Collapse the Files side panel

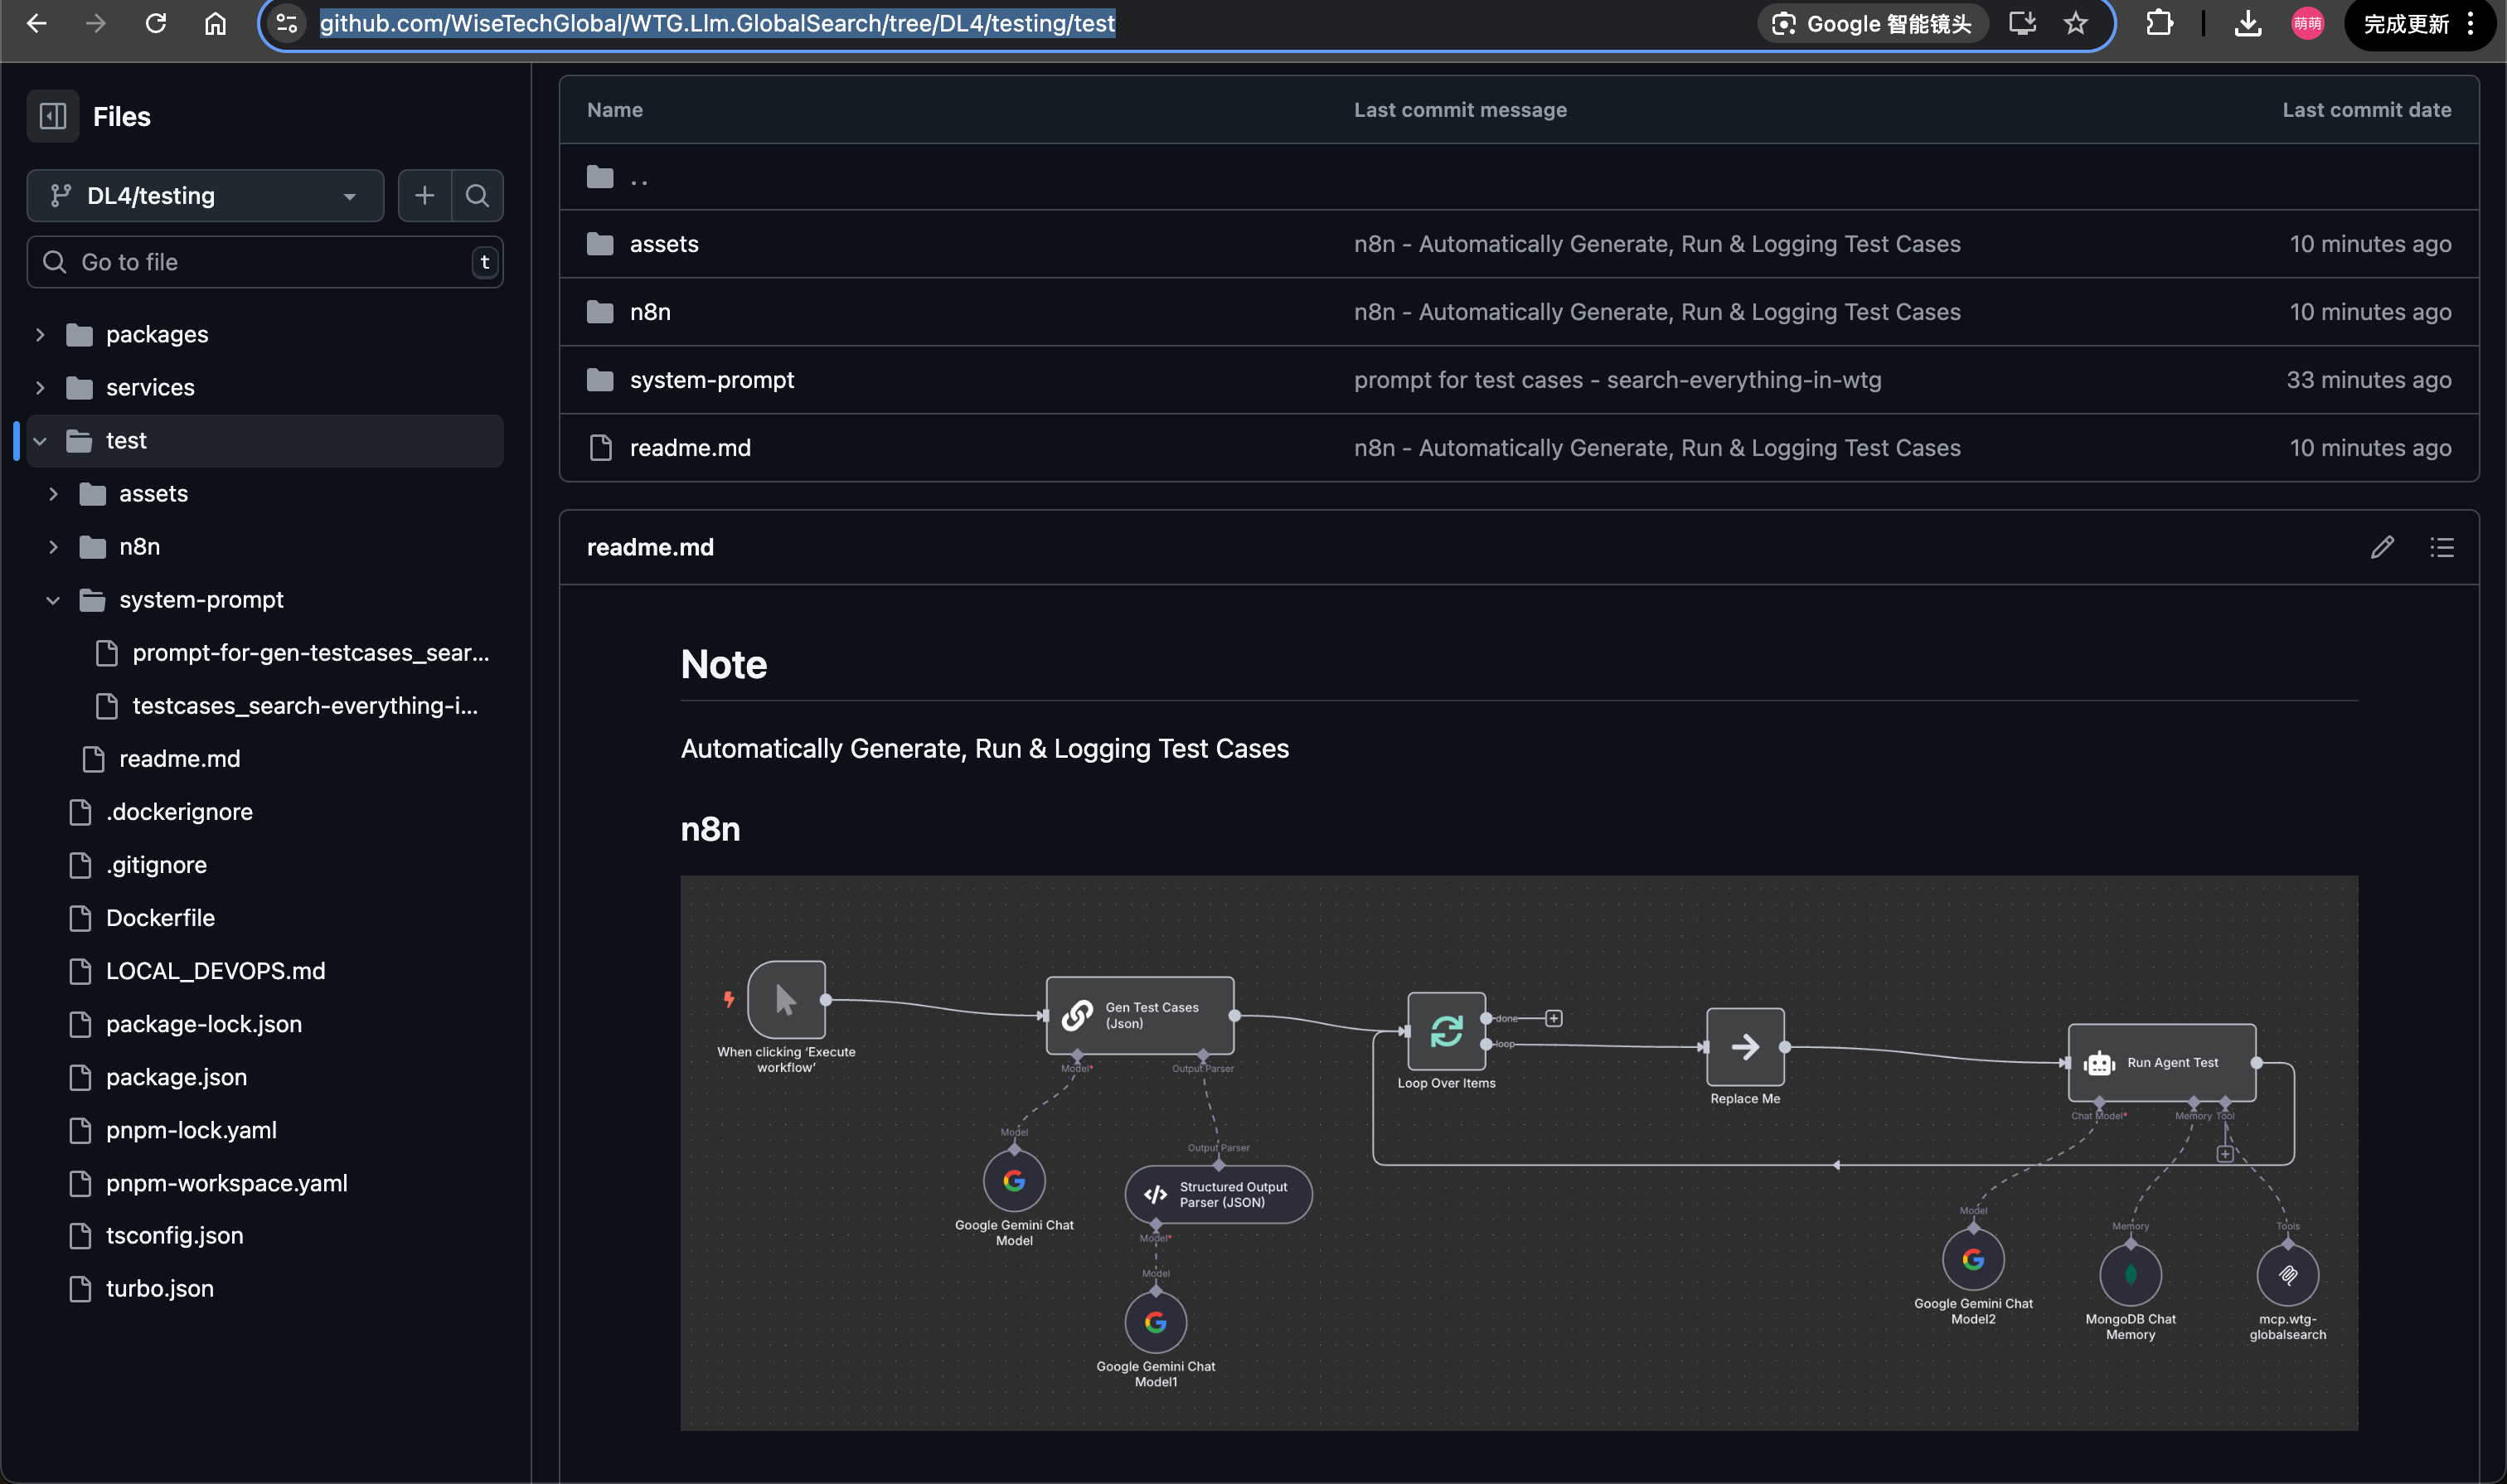[53, 116]
